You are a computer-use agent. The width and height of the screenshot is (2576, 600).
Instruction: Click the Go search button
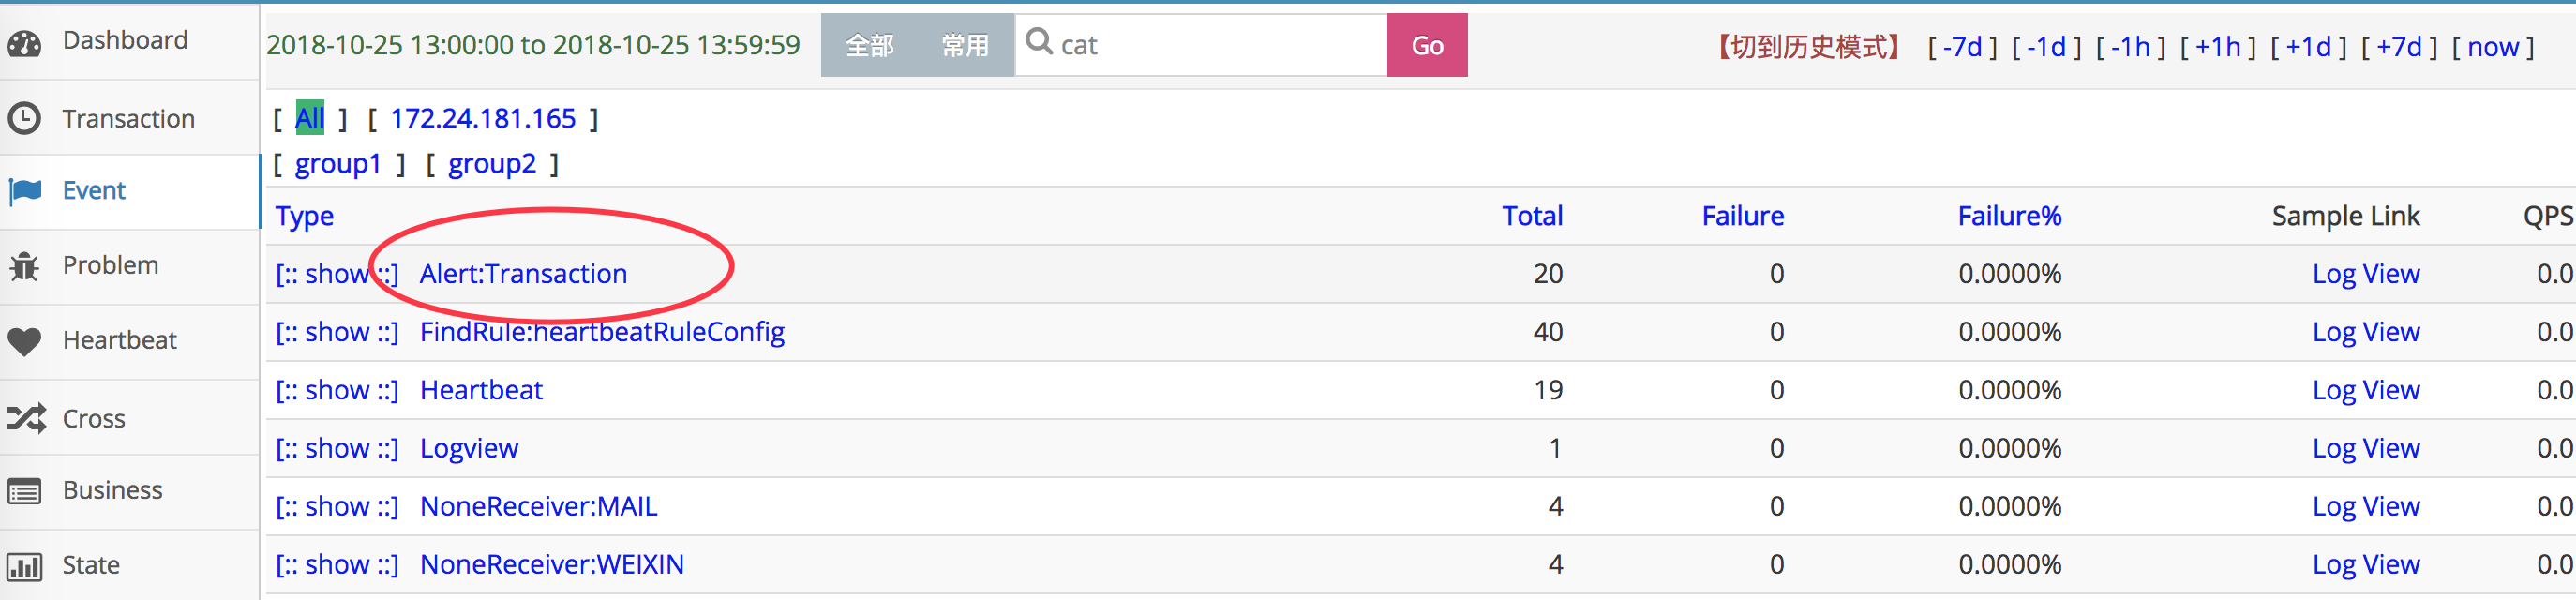click(1427, 44)
